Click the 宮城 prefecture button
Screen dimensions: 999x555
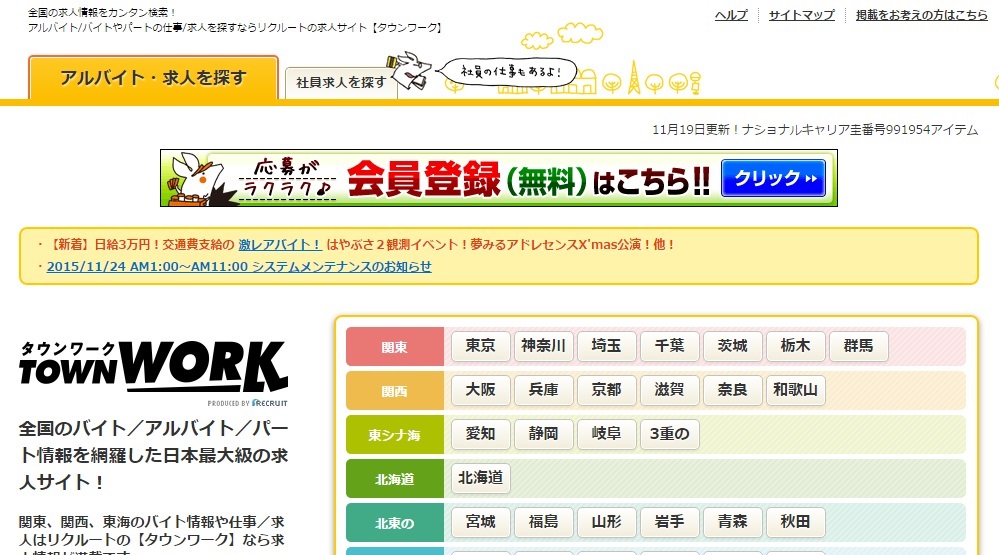pyautogui.click(x=480, y=522)
